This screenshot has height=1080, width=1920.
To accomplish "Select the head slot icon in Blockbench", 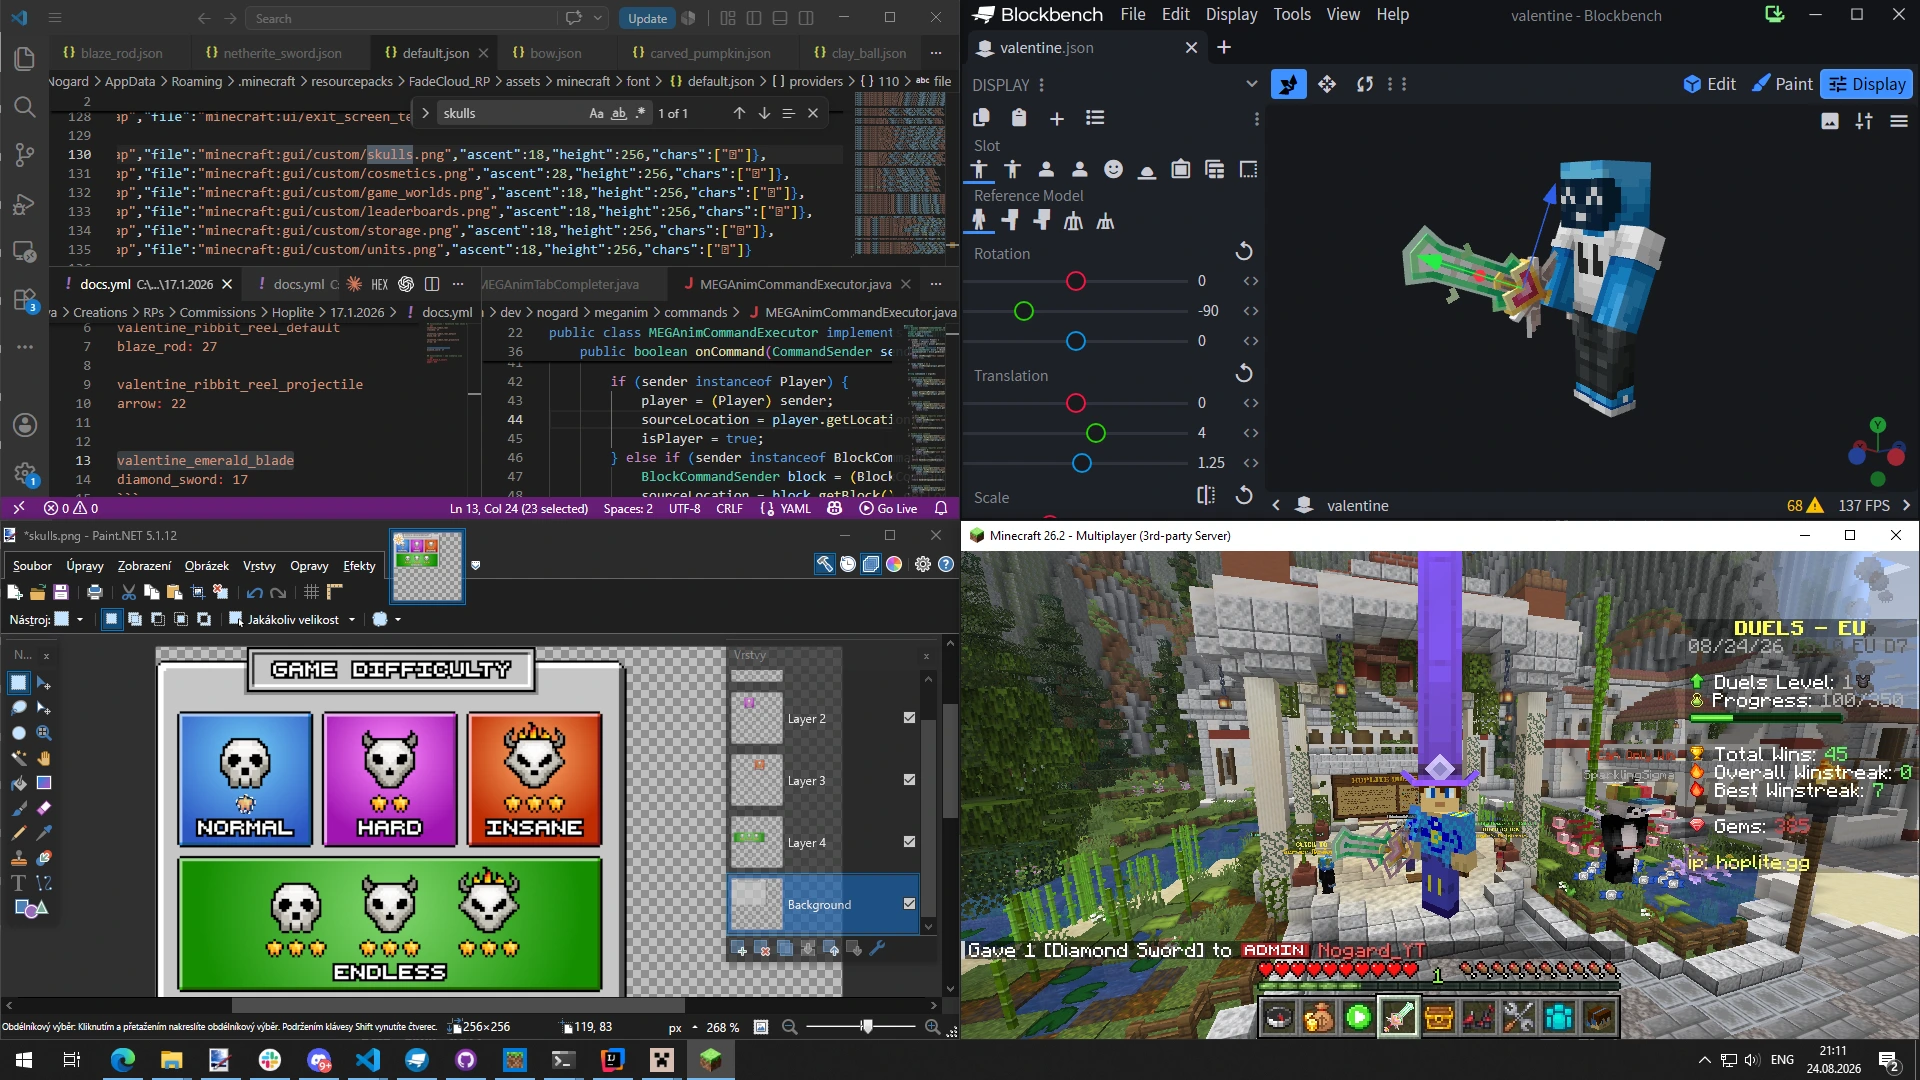I will click(1113, 169).
